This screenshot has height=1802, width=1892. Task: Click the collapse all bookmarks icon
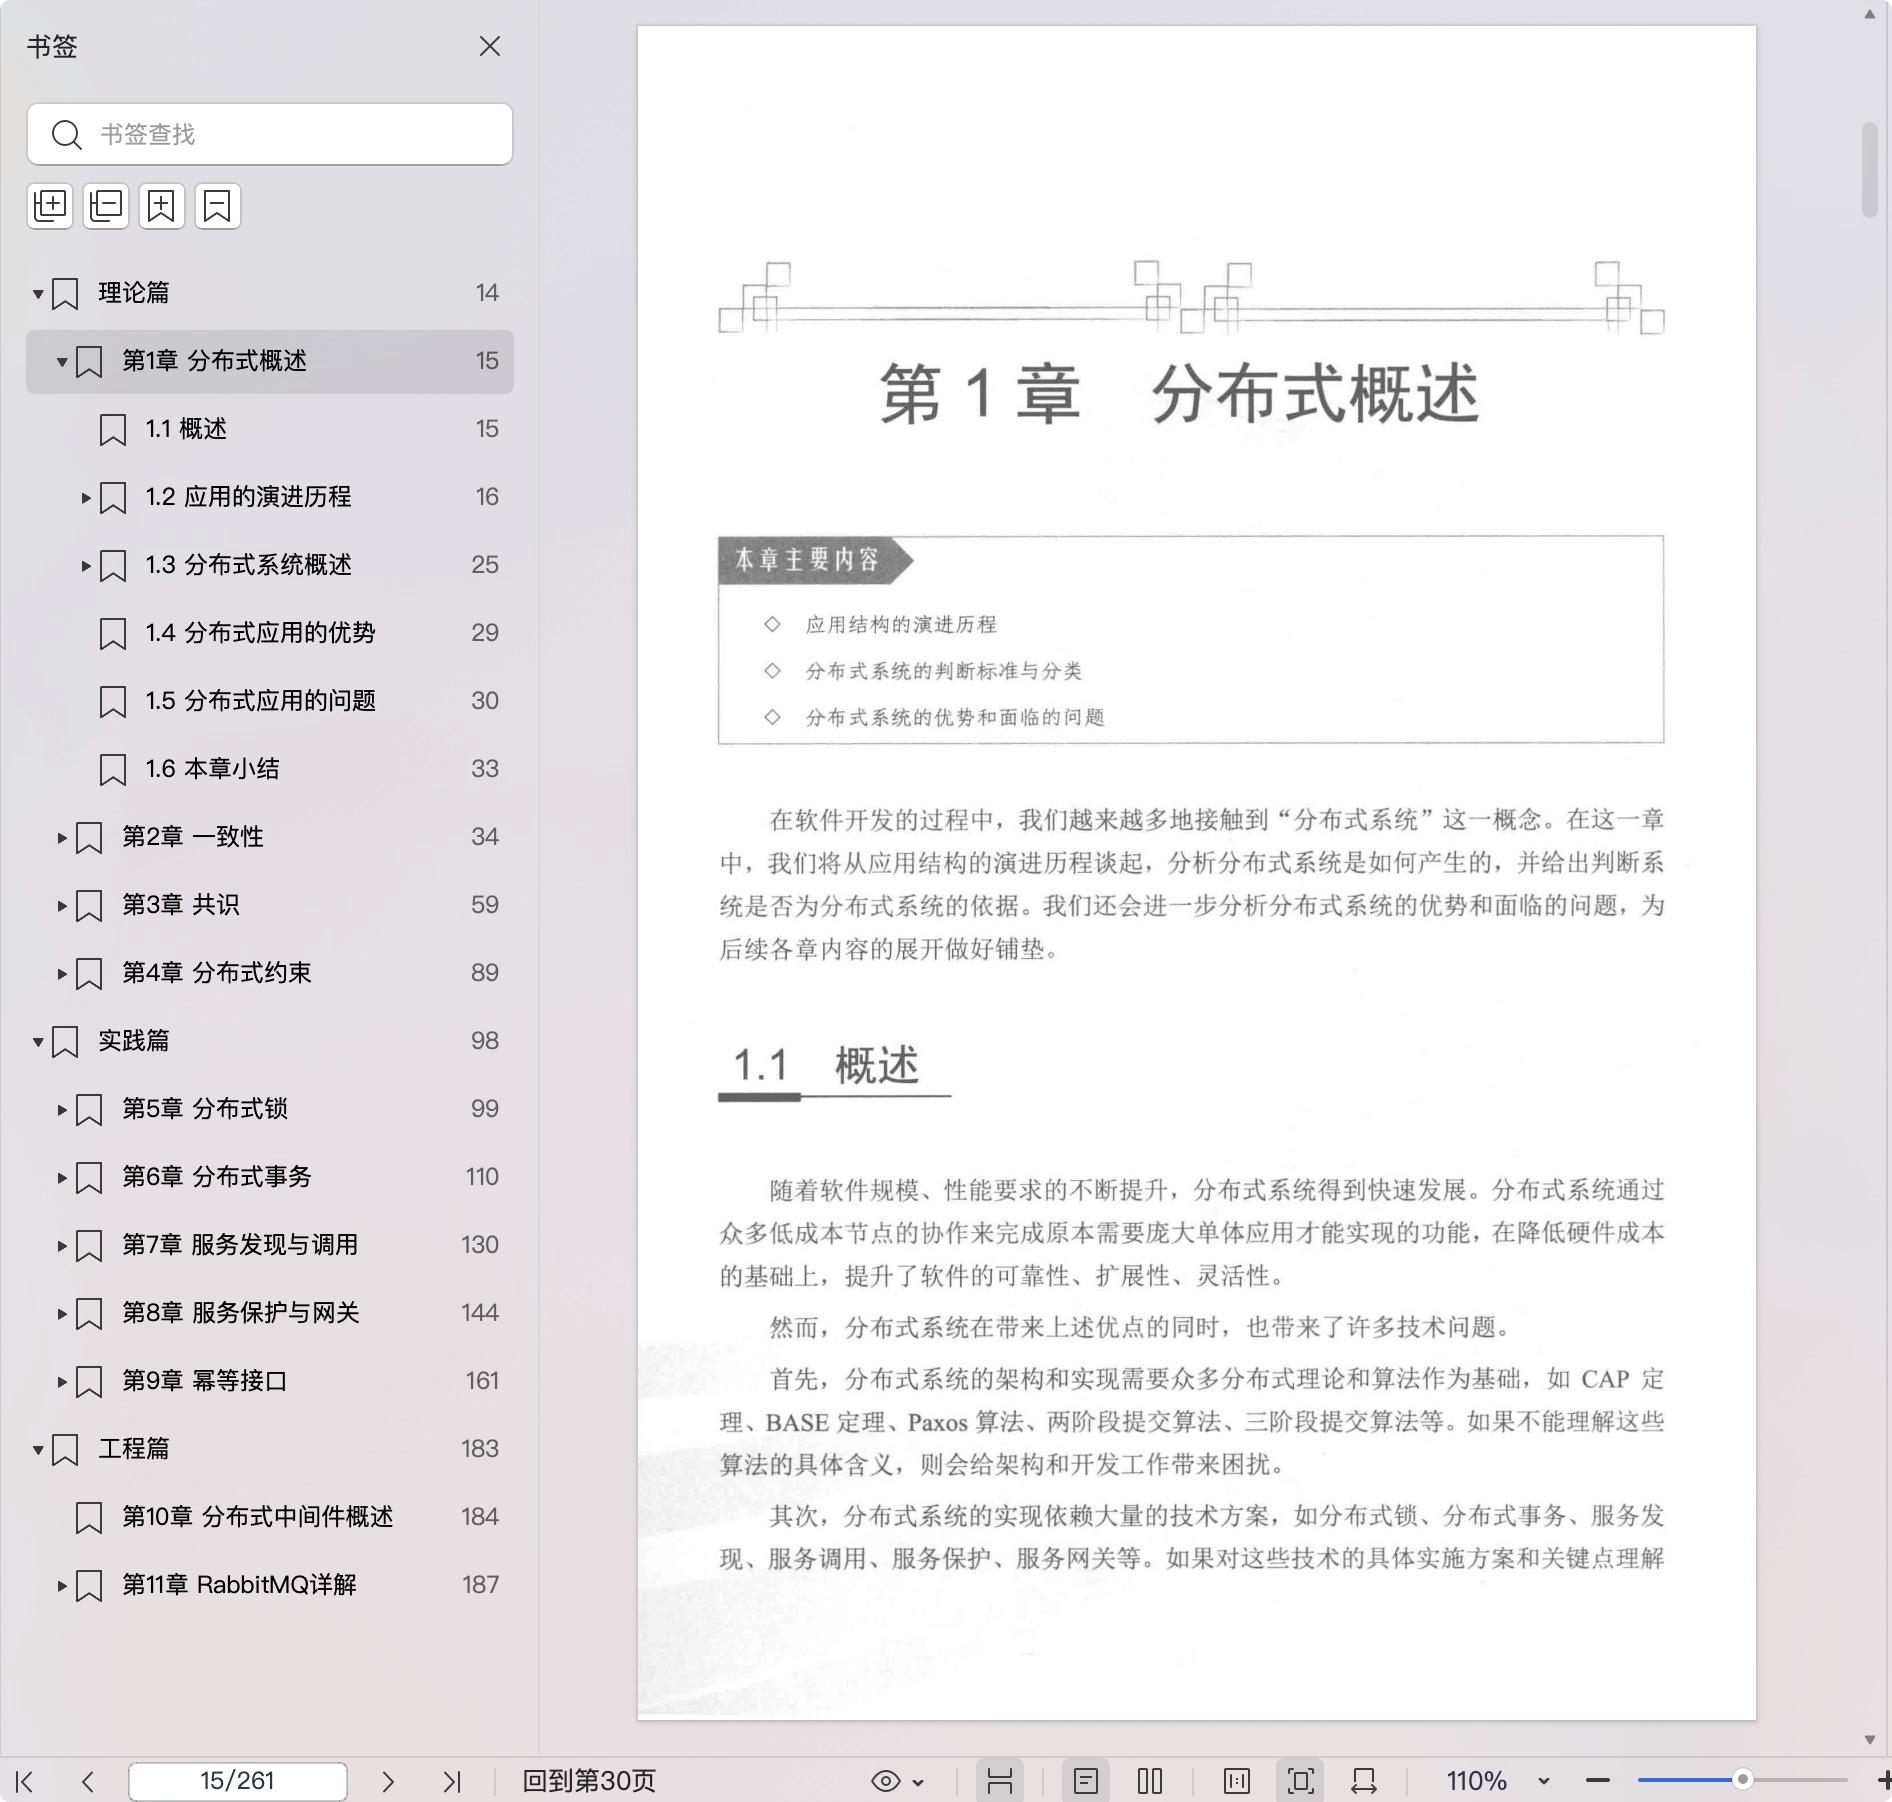pos(106,206)
